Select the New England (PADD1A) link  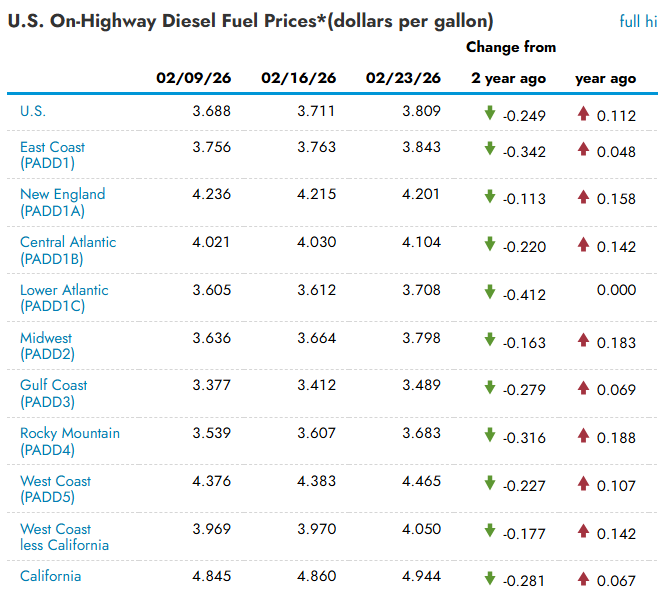(x=62, y=202)
